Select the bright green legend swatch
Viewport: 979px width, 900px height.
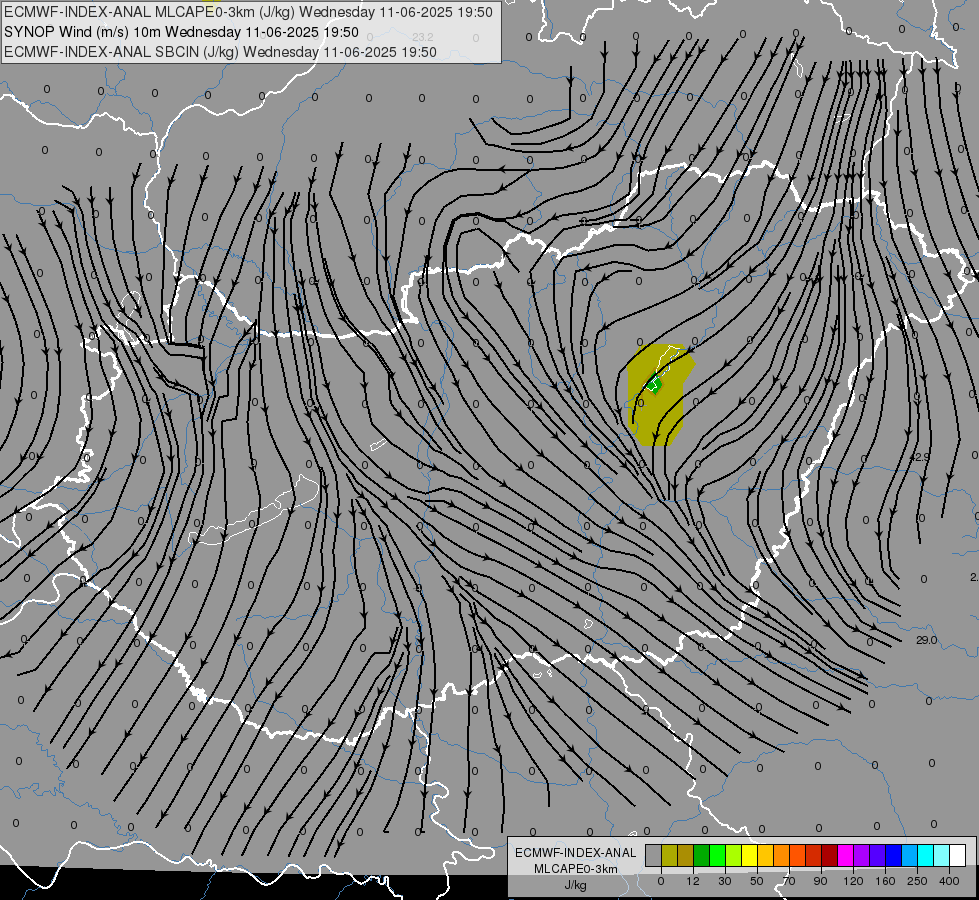coord(717,855)
